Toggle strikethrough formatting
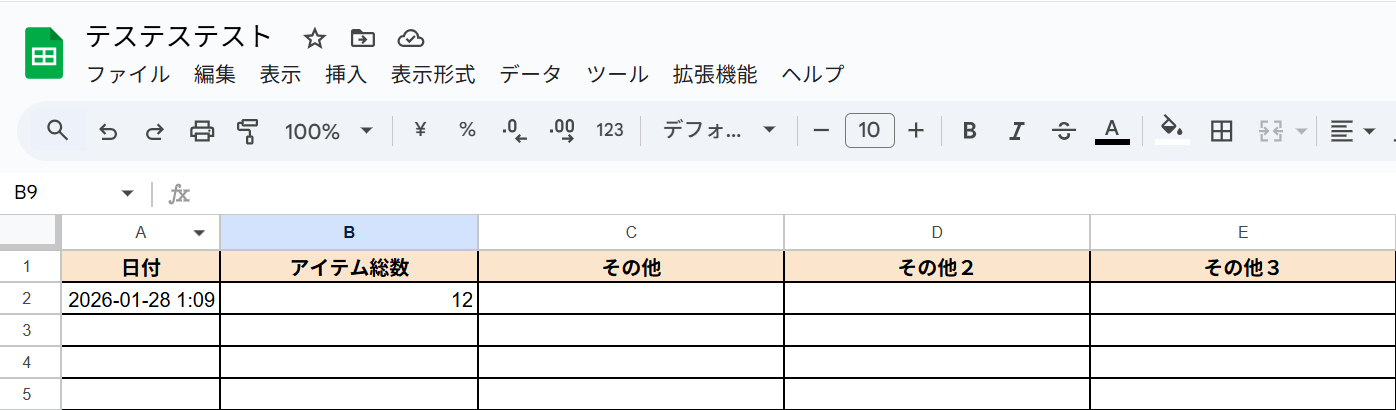1396x410 pixels. (x=1064, y=131)
